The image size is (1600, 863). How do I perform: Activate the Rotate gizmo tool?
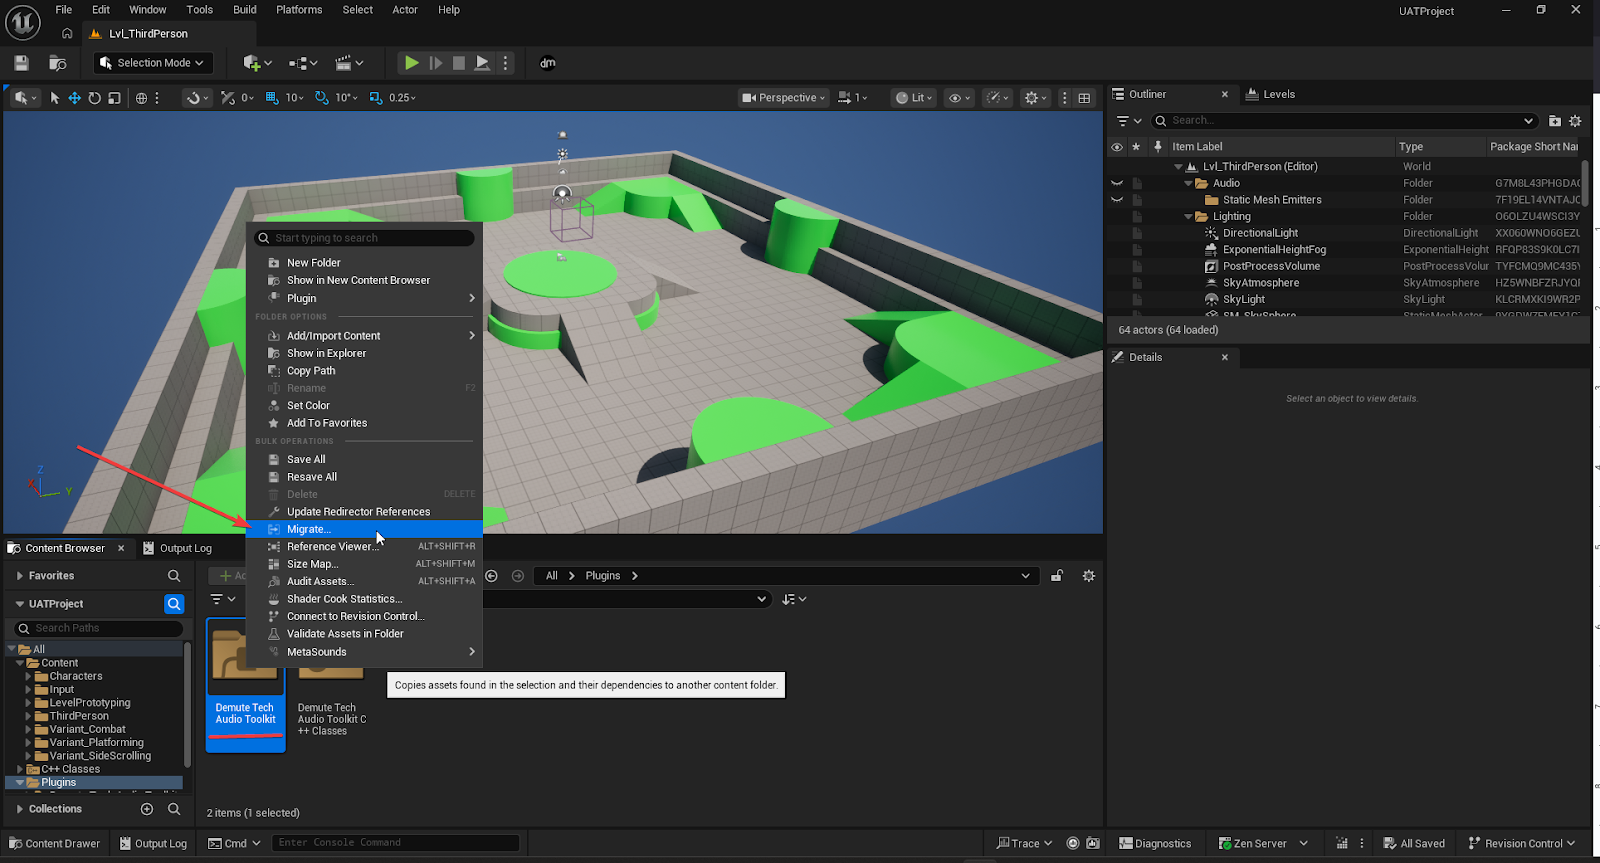(94, 98)
